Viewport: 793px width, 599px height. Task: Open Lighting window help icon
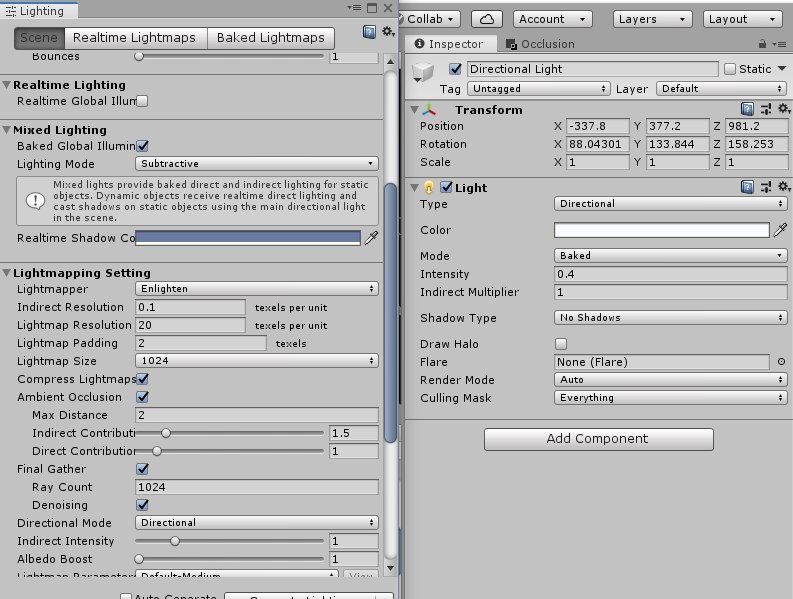pyautogui.click(x=369, y=32)
